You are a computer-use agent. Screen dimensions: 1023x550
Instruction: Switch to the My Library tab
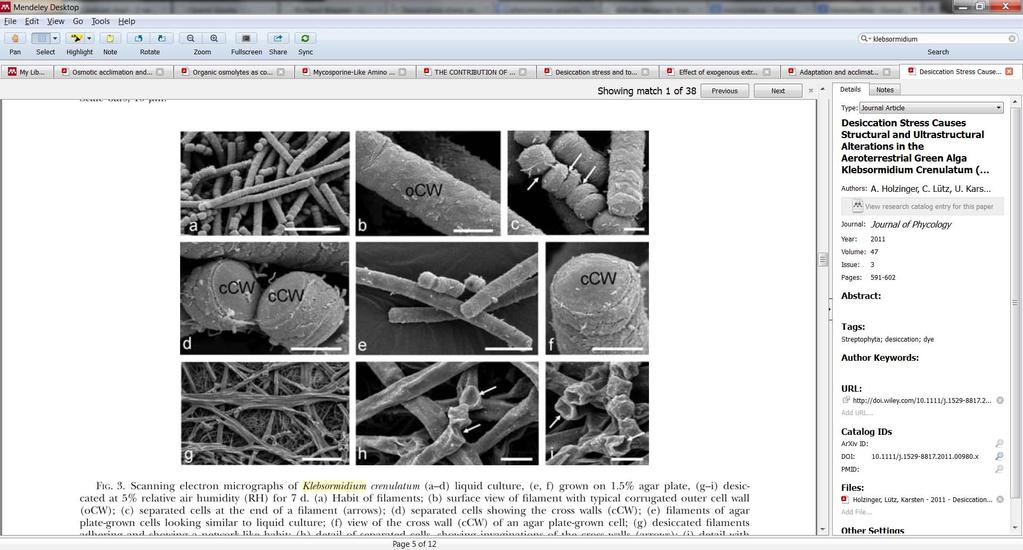pos(26,72)
